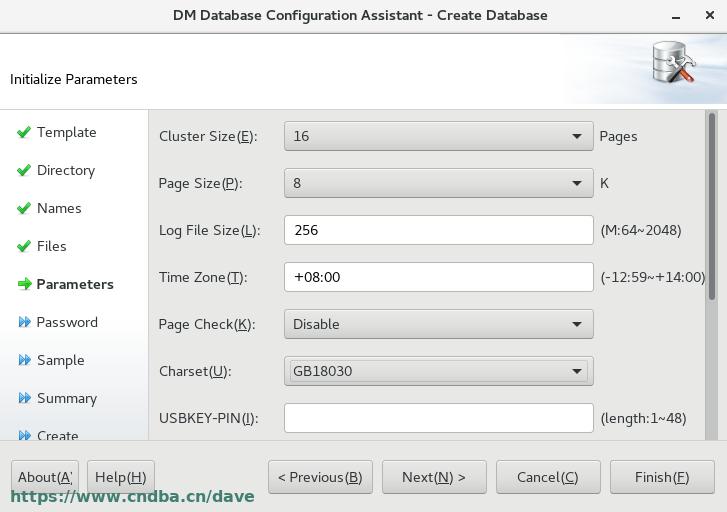The height and width of the screenshot is (512, 727).
Task: Click the green checkmark beside Files
Action: 24,246
